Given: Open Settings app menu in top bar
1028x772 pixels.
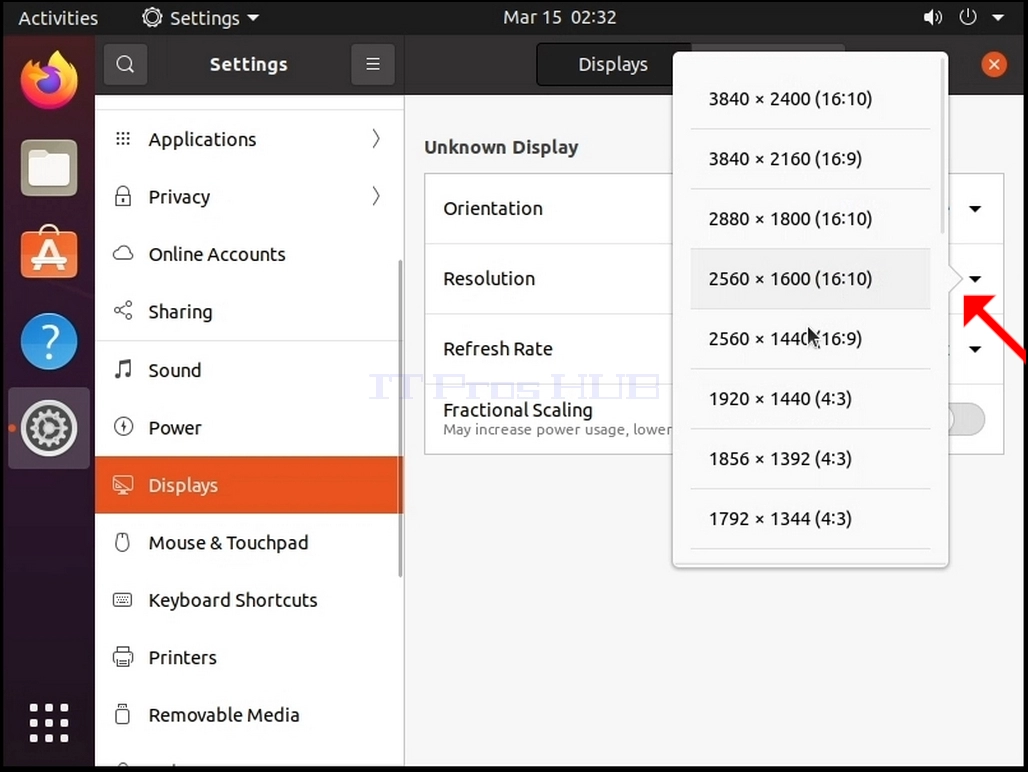Looking at the screenshot, I should [201, 18].
